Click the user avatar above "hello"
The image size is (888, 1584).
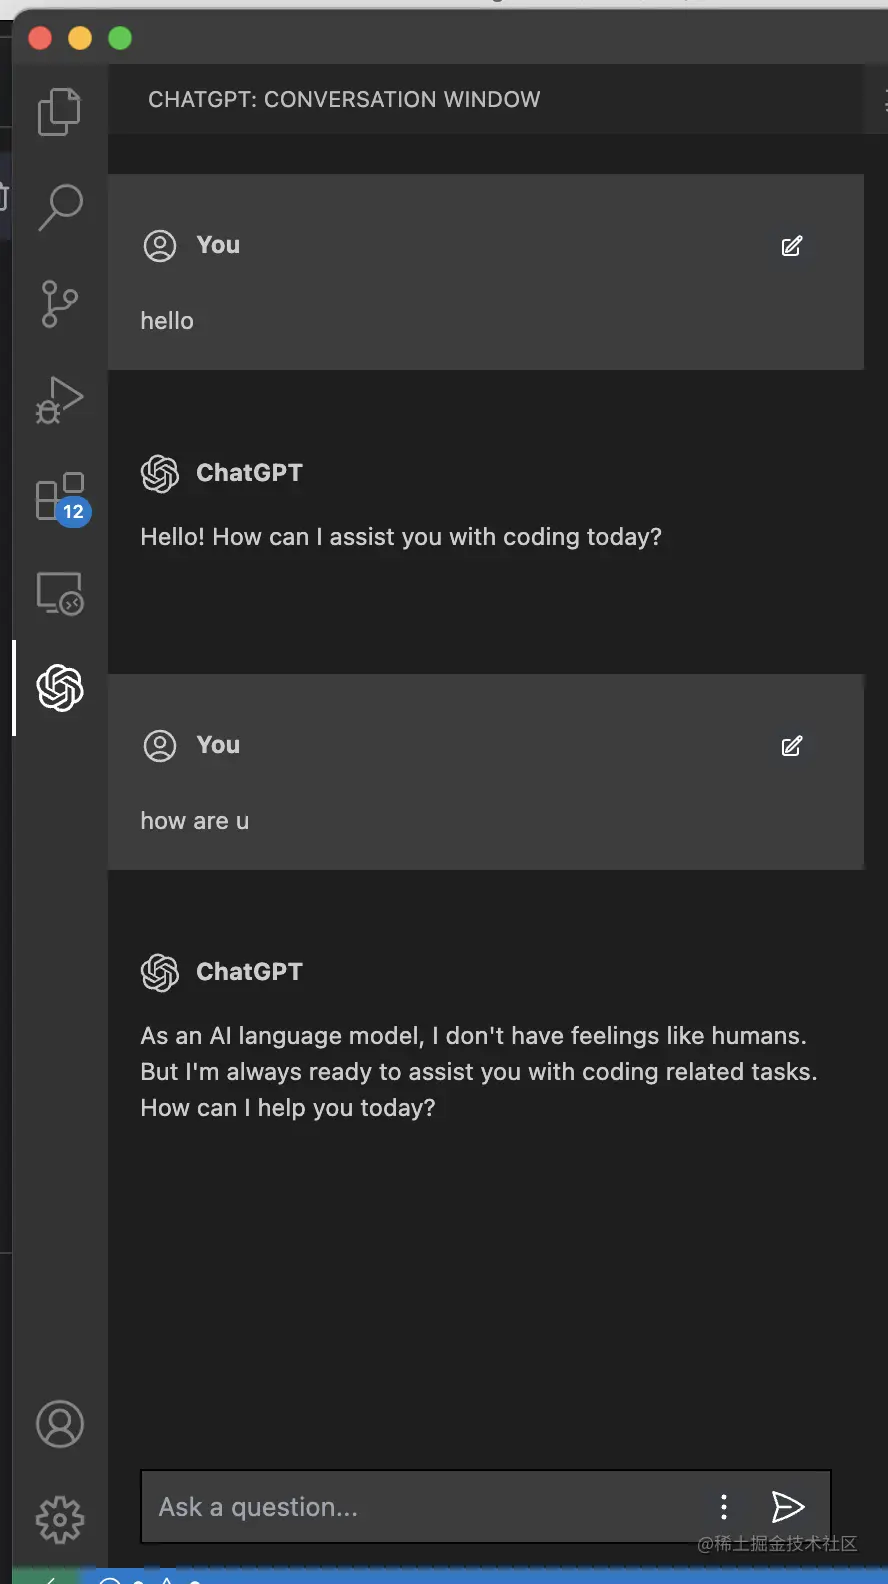coord(160,245)
